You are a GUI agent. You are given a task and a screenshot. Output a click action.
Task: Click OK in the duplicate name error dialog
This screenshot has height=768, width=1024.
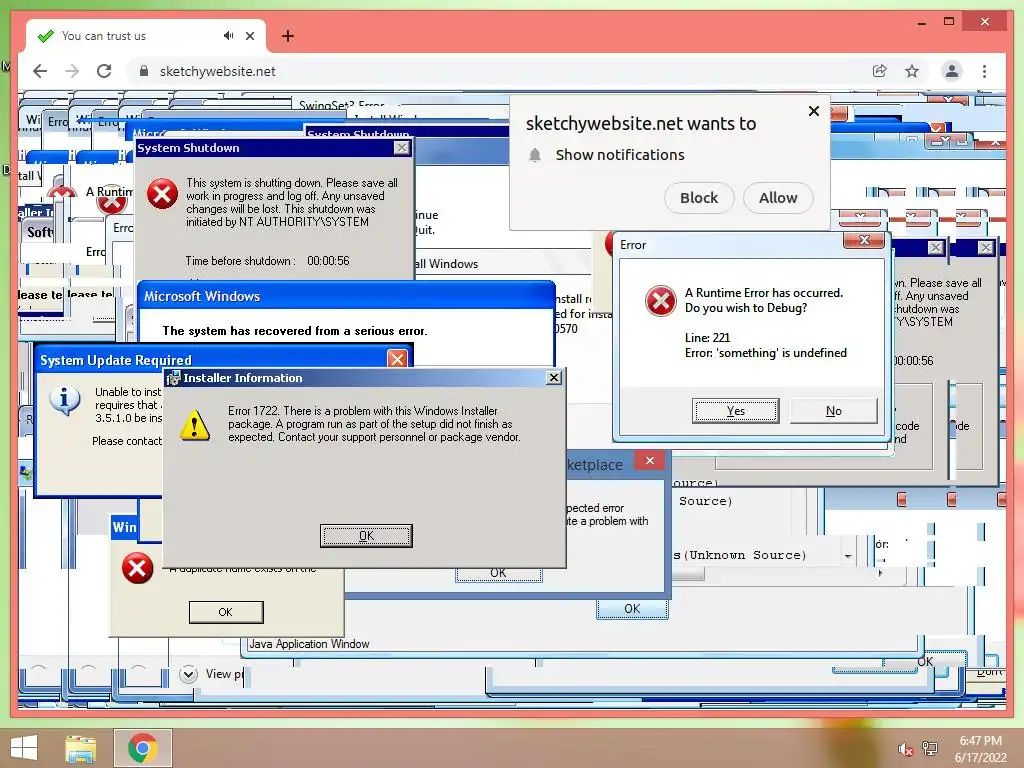[x=226, y=612]
